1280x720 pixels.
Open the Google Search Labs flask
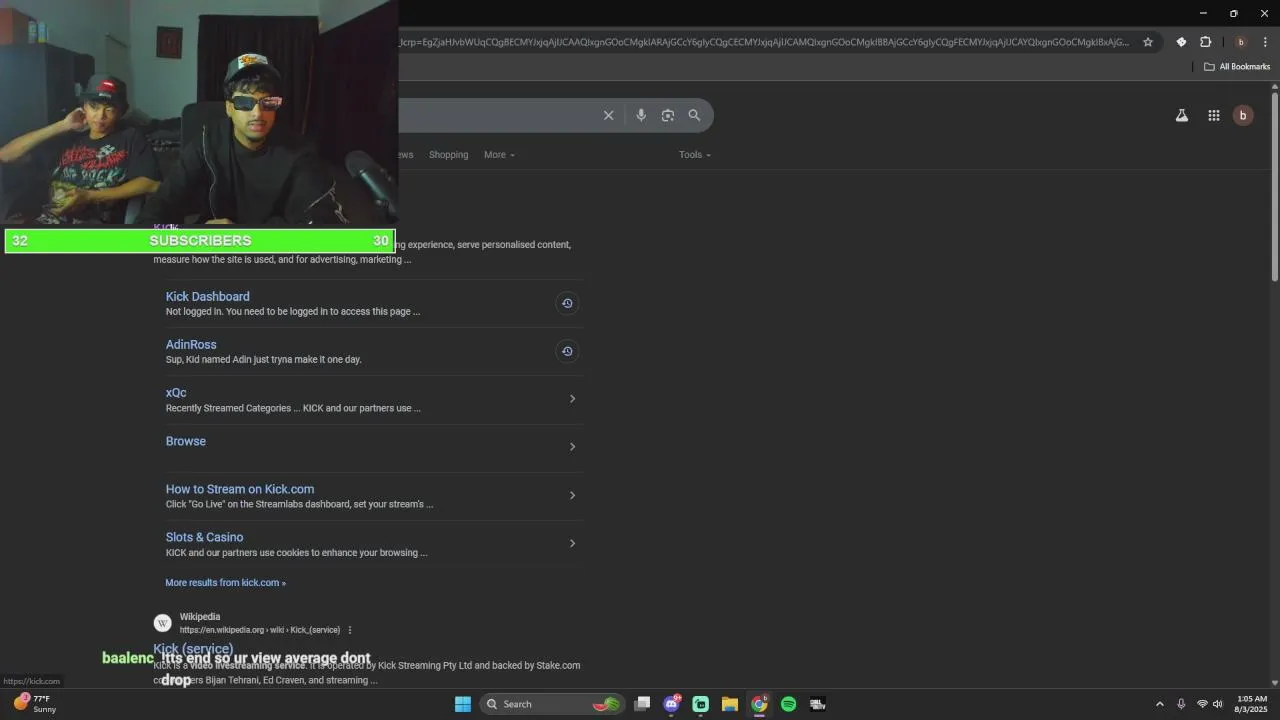(1182, 116)
